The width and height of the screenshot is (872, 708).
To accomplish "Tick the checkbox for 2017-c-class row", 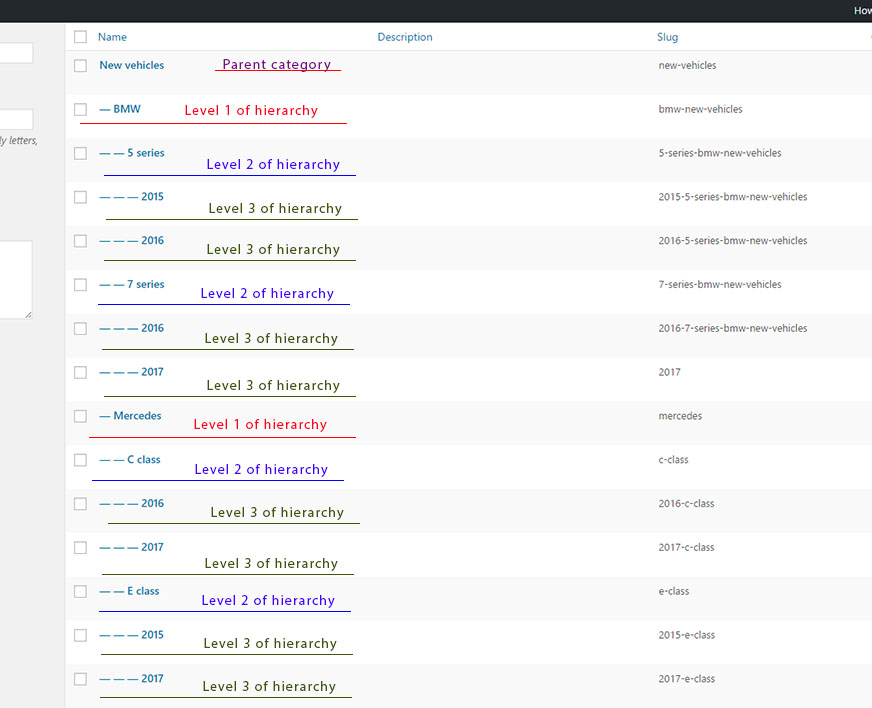I will [81, 548].
